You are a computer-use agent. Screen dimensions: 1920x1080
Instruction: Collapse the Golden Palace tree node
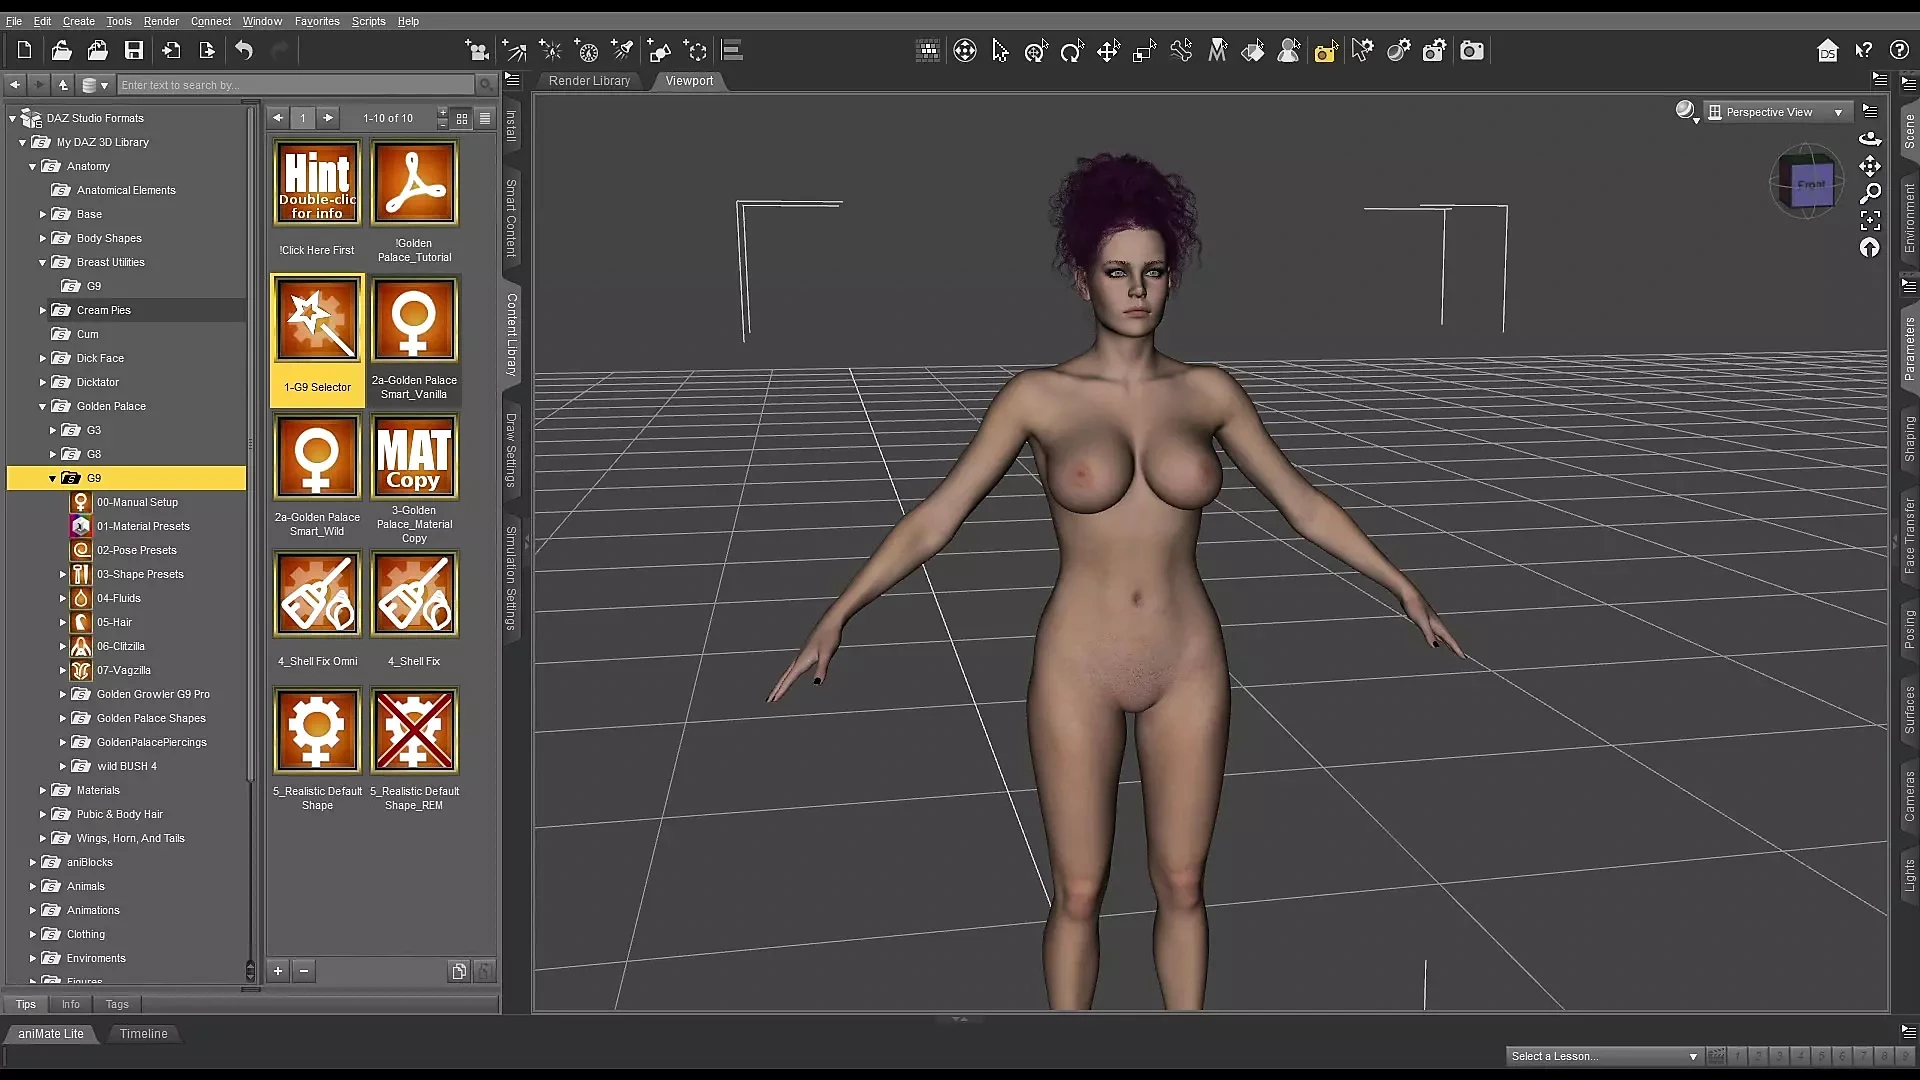pos(43,406)
